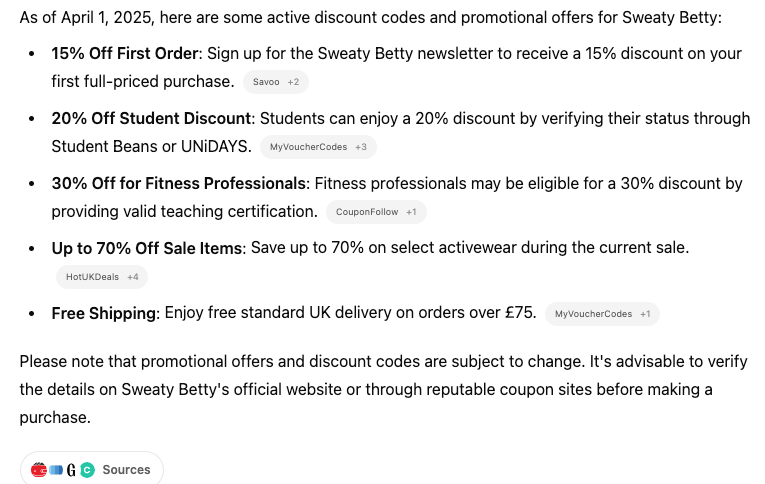Click '30% Off for Fitness Professionals' heading
The height and width of the screenshot is (484, 765).
tap(179, 184)
